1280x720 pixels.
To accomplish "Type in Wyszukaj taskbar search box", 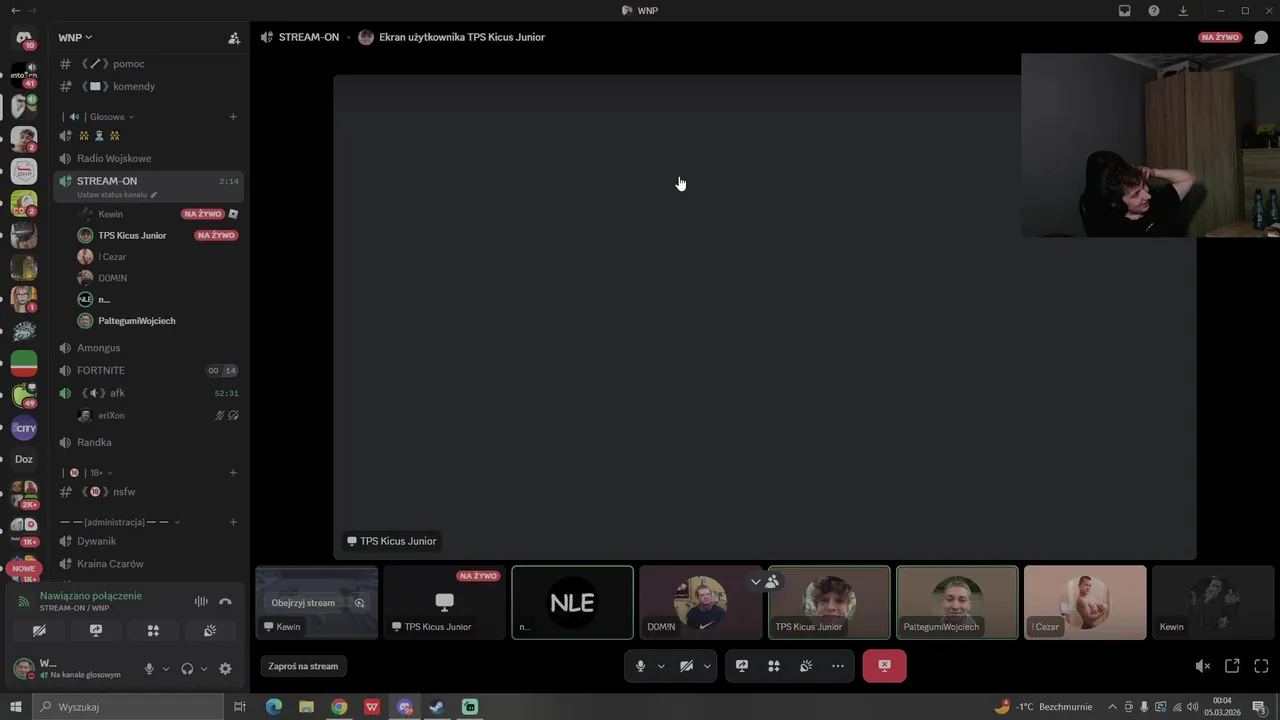I will click(x=126, y=707).
